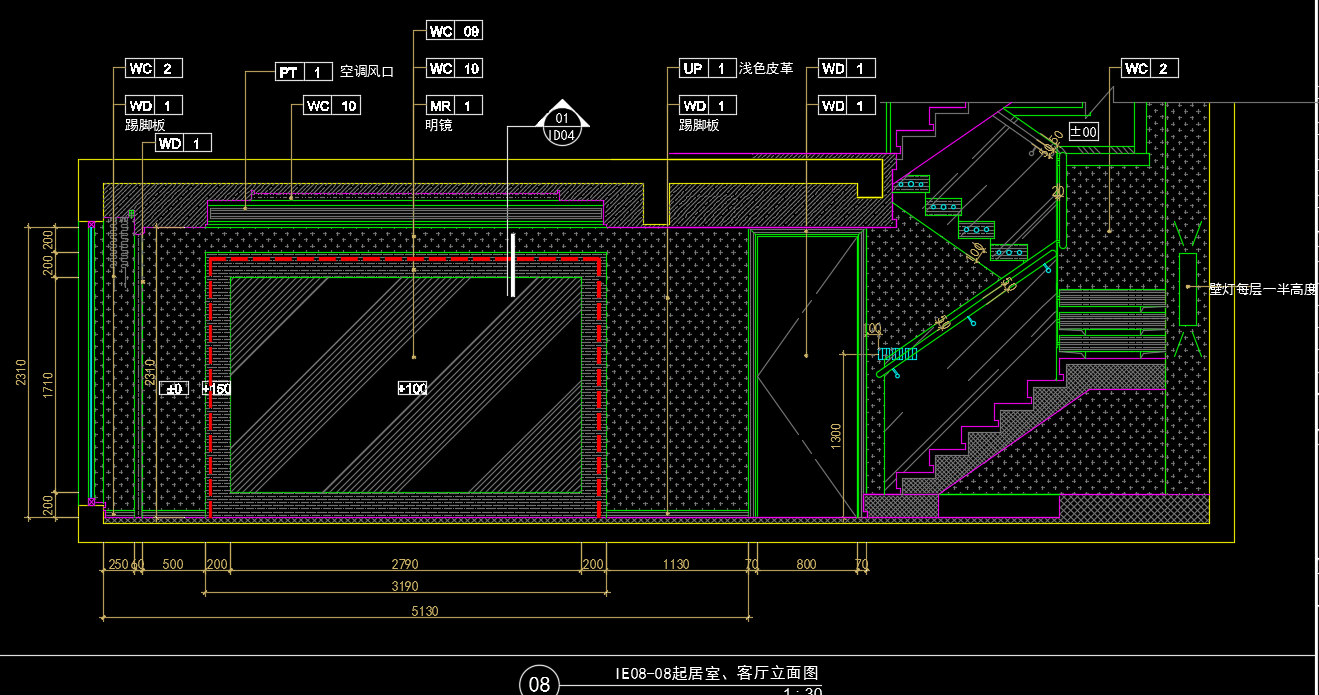
Task: Click the 5130 overall dimension text
Action: point(424,611)
